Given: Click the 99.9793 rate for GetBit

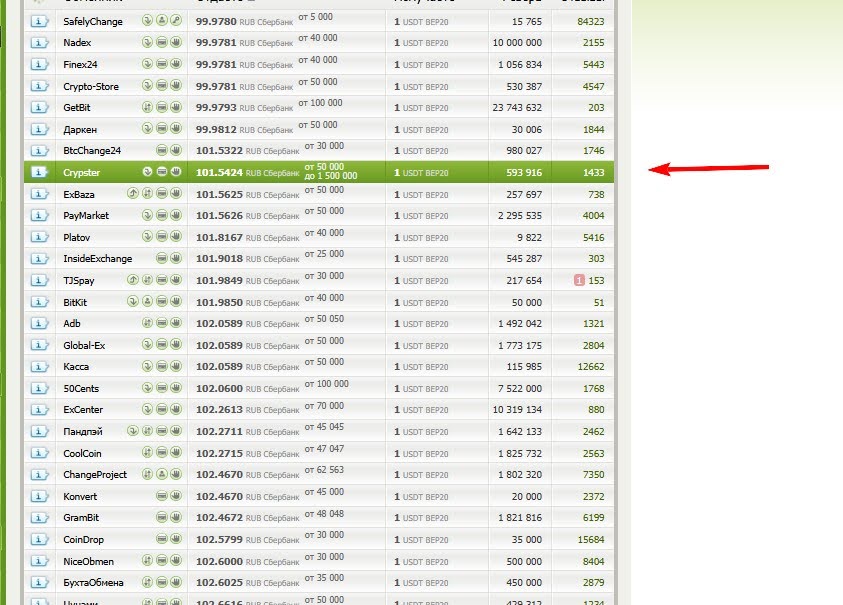Looking at the screenshot, I should (216, 108).
